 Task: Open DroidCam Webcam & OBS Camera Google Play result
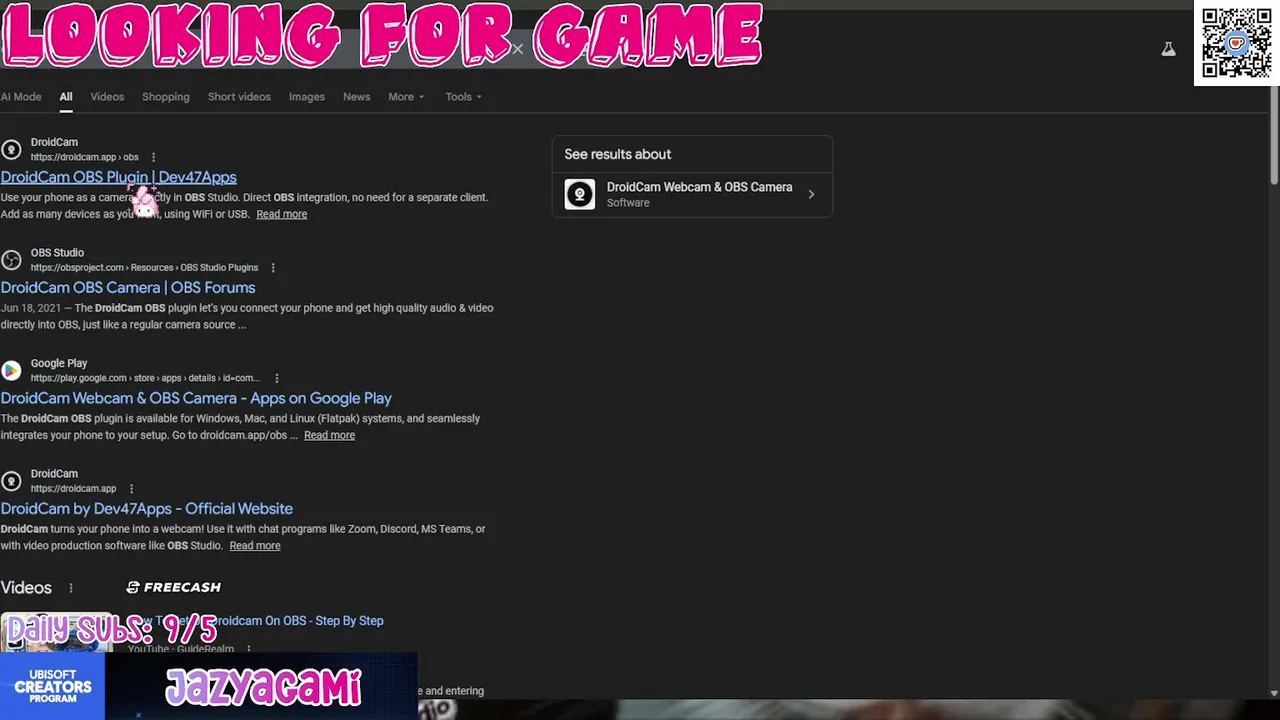coord(196,398)
